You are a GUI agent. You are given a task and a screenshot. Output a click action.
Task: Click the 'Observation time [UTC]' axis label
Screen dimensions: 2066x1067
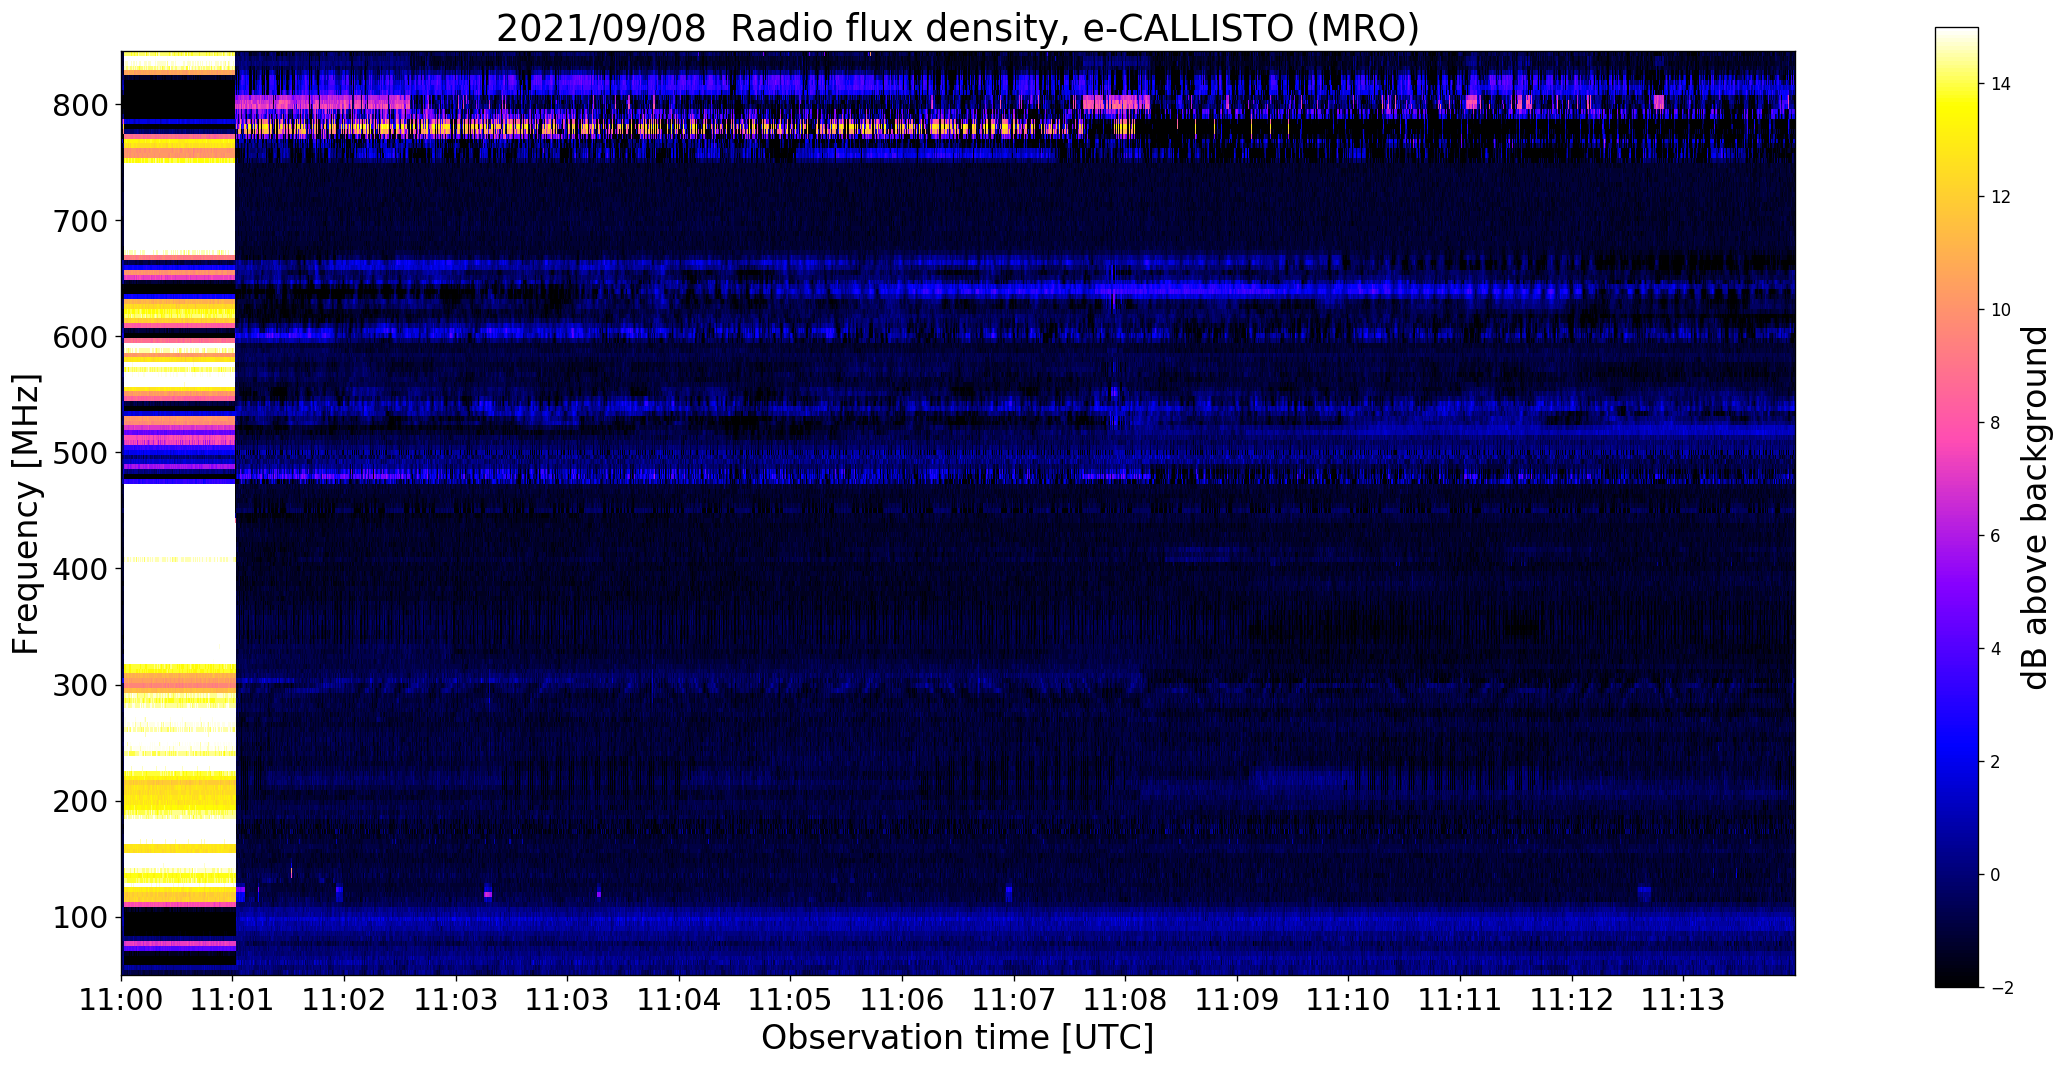pyautogui.click(x=957, y=1038)
